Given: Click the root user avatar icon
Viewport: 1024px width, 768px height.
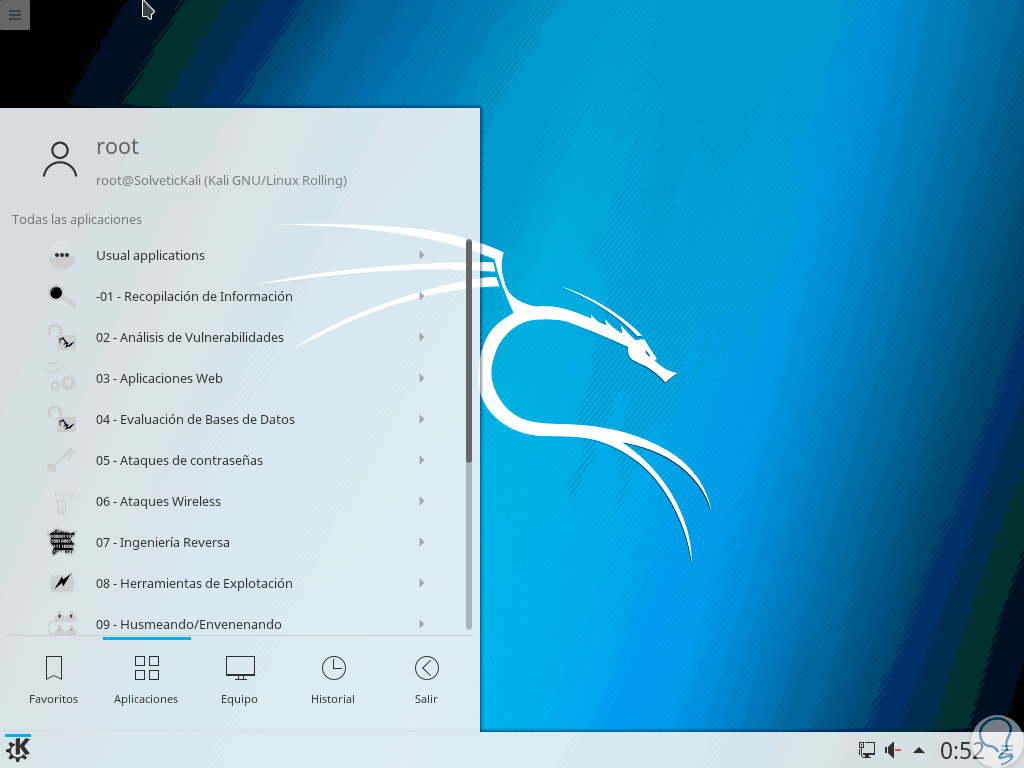Looking at the screenshot, I should click(60, 160).
